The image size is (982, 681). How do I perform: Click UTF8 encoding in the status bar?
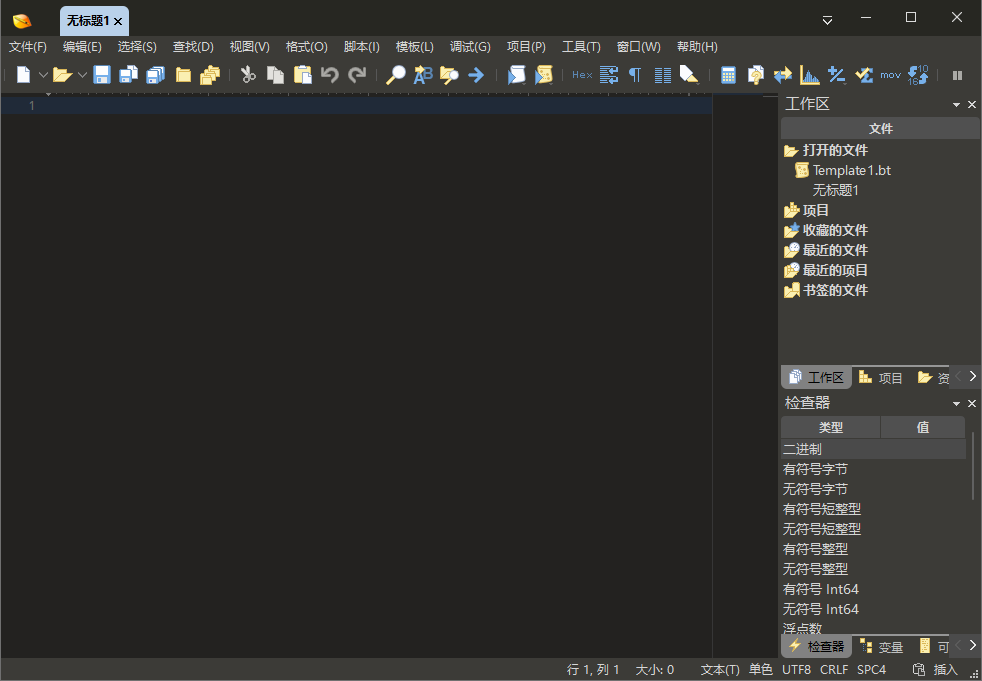[796, 670]
